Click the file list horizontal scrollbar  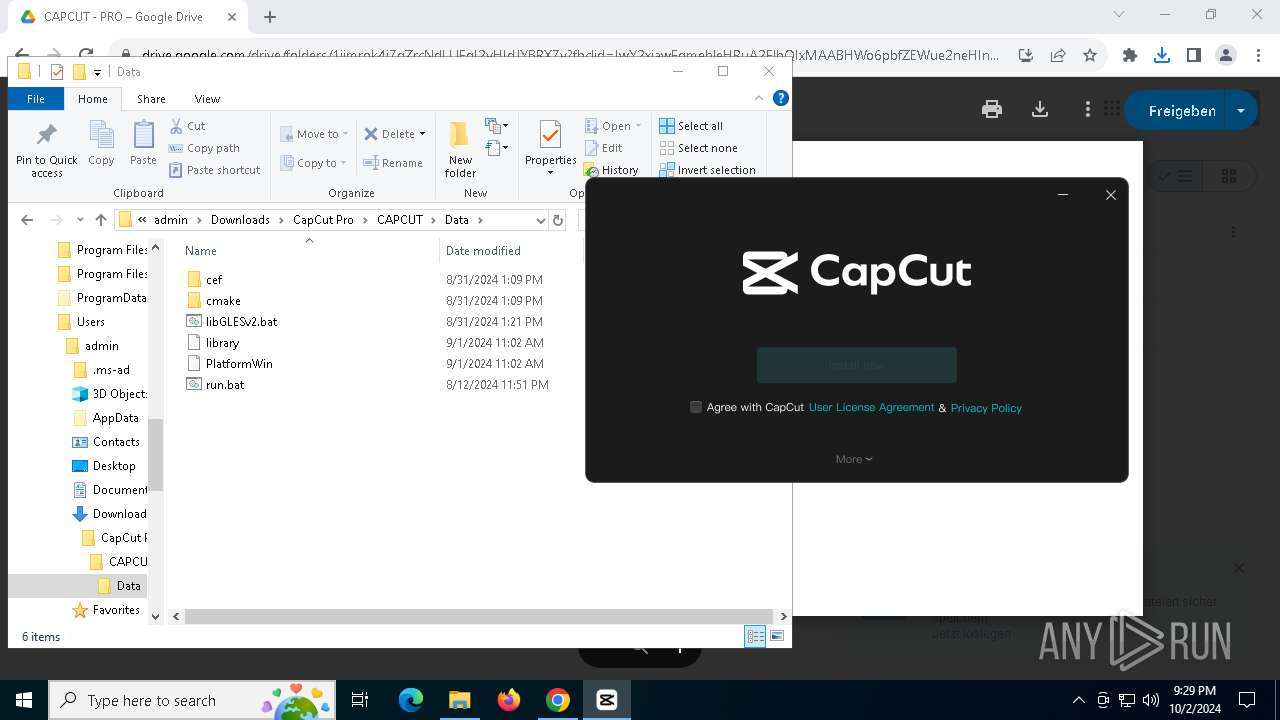point(480,616)
